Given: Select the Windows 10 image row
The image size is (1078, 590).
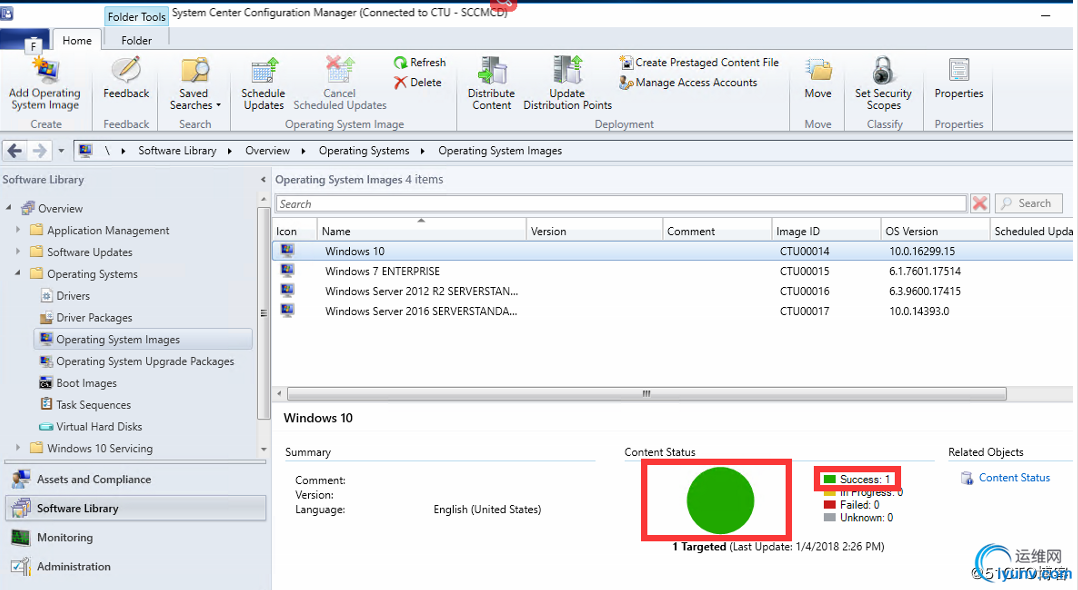Looking at the screenshot, I should click(x=672, y=251).
